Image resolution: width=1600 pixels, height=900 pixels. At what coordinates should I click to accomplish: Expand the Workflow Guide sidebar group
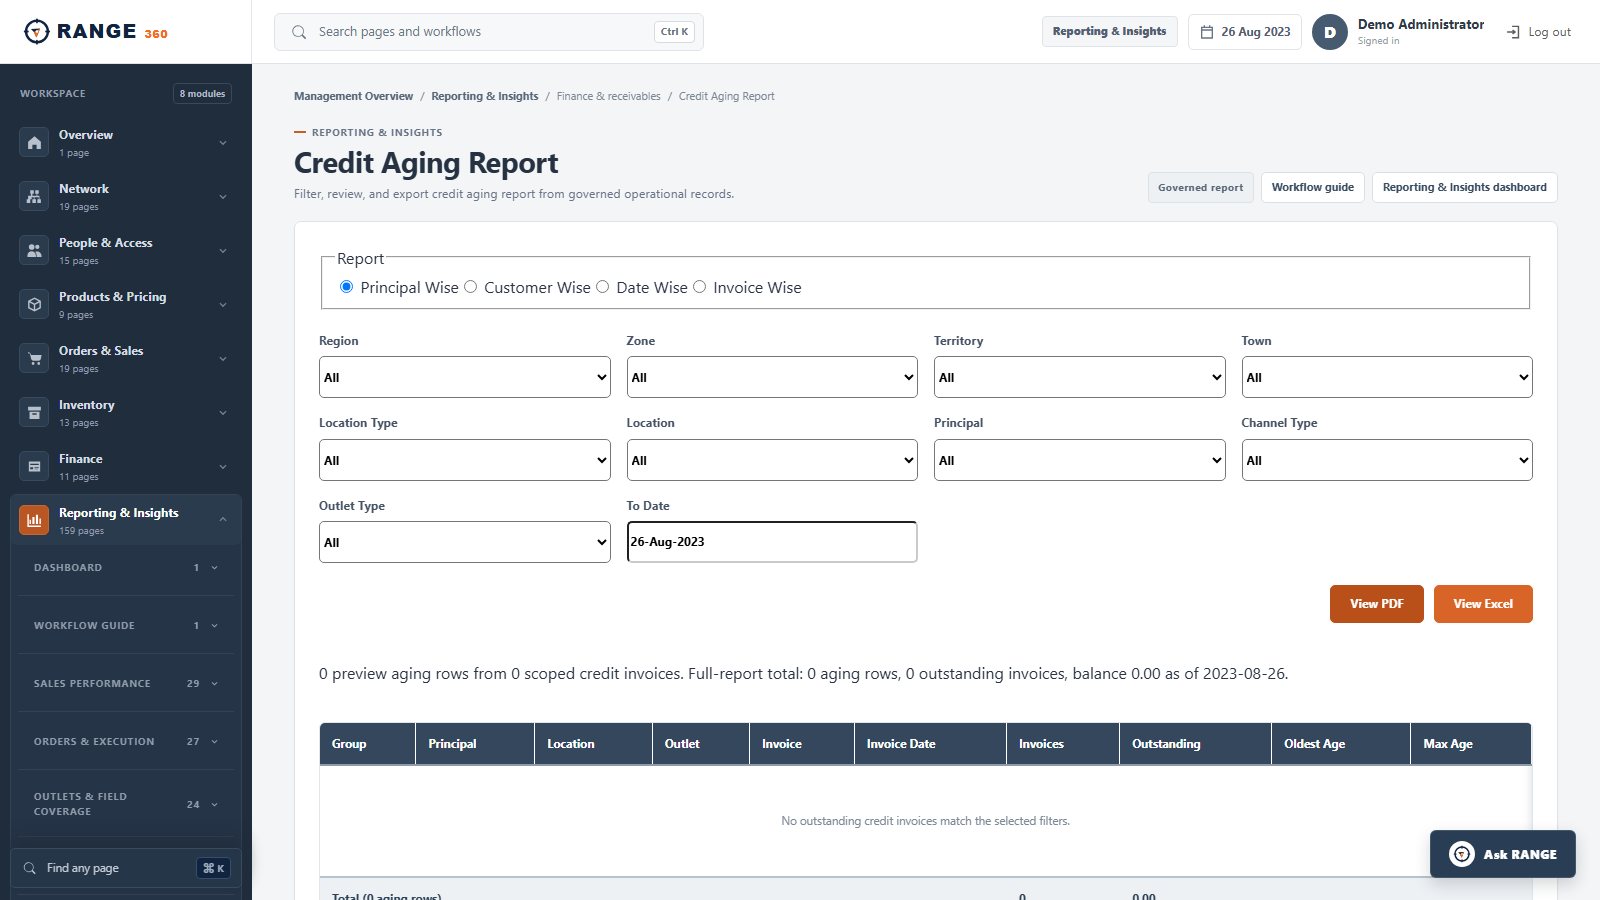[126, 625]
